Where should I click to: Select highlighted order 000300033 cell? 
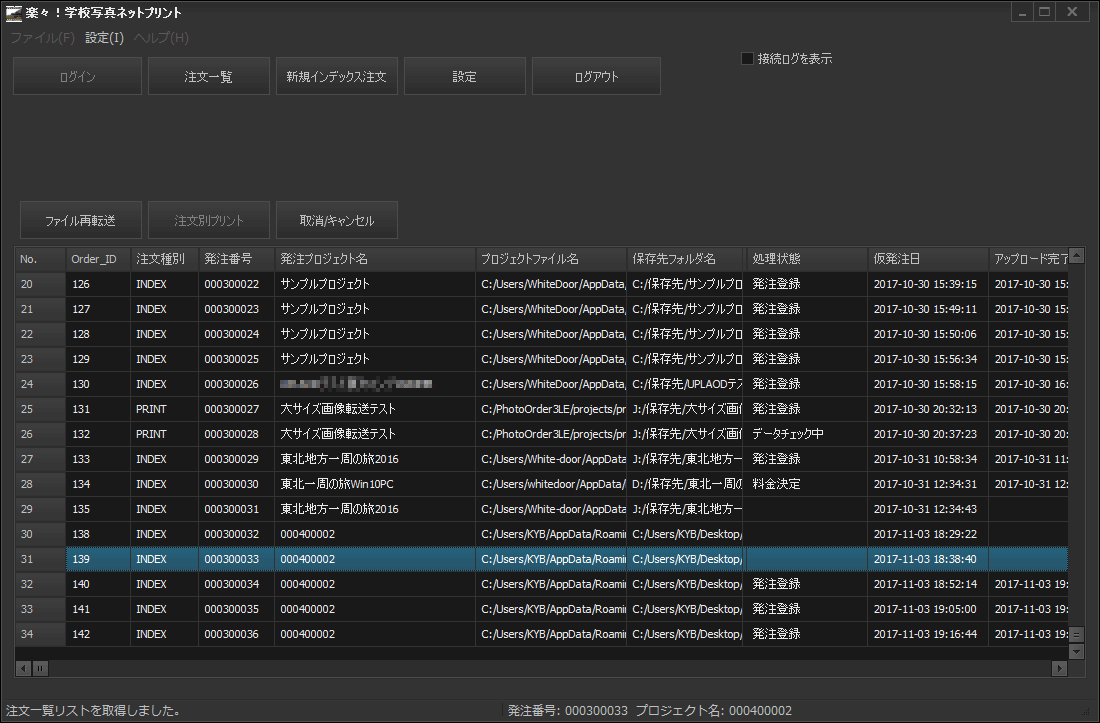tap(236, 559)
